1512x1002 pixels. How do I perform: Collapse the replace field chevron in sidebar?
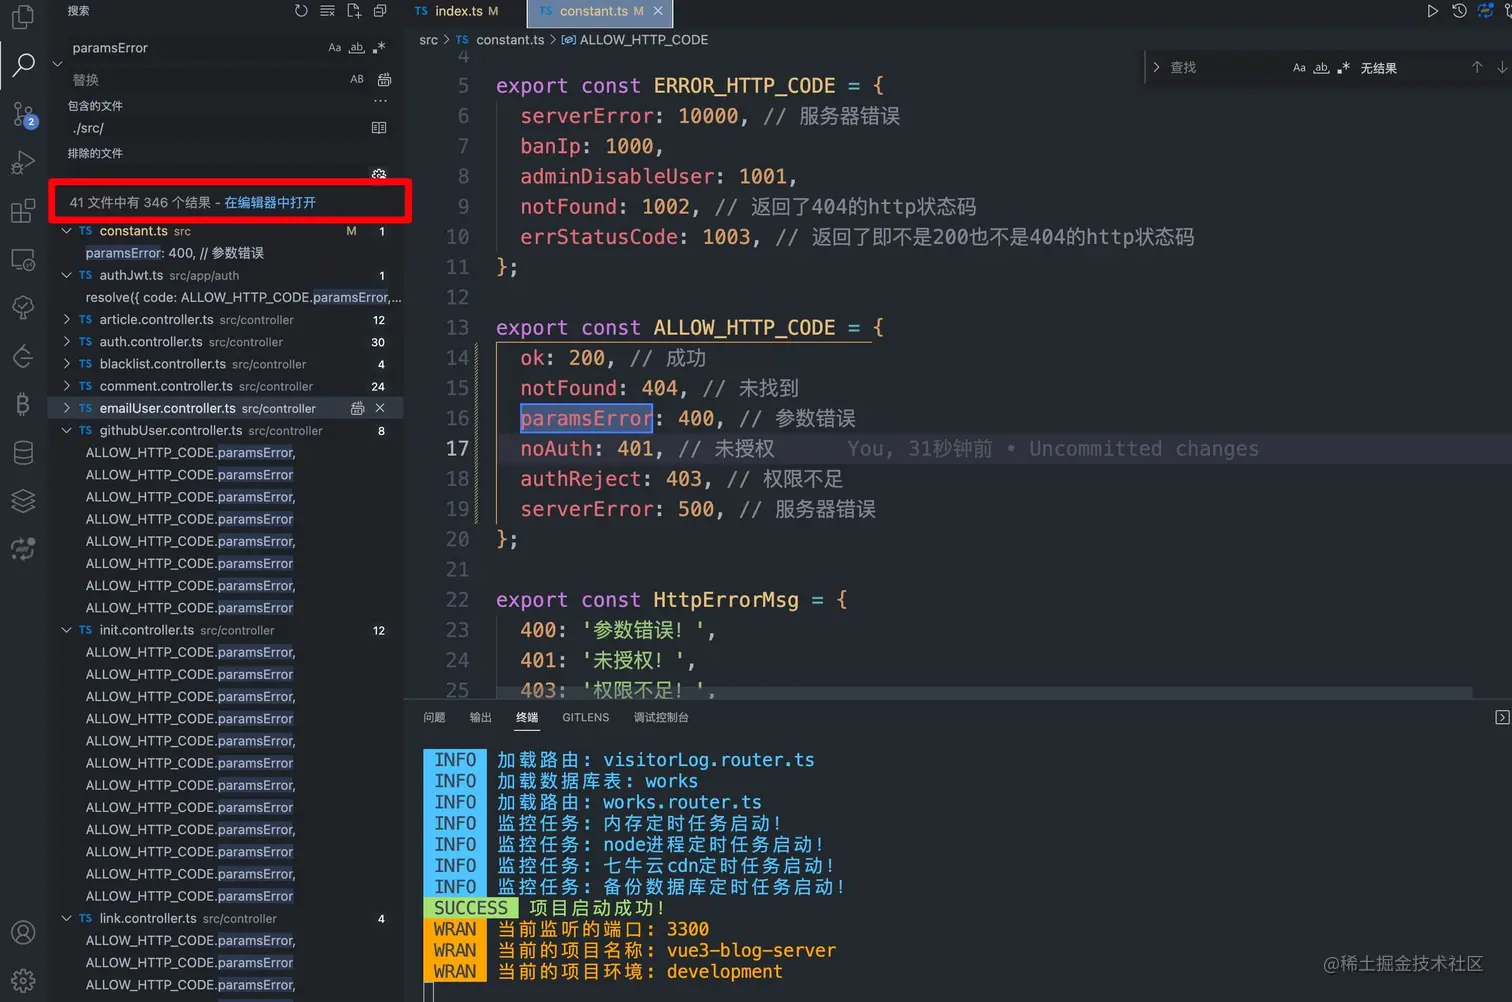coord(57,63)
